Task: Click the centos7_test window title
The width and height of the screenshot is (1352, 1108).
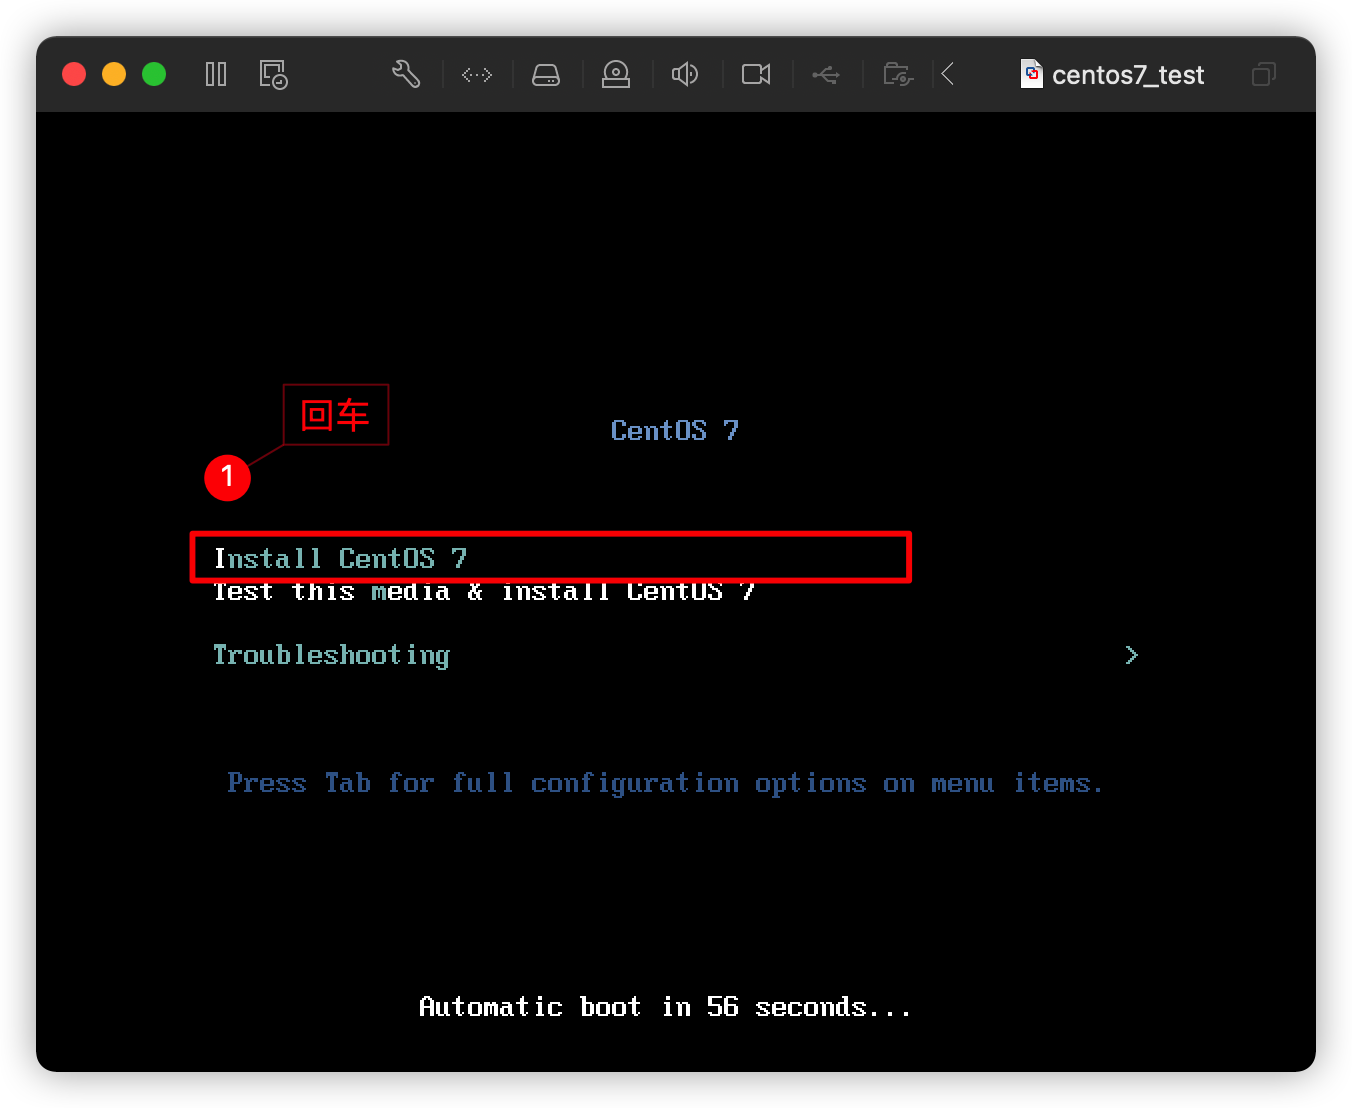Action: click(x=1127, y=75)
